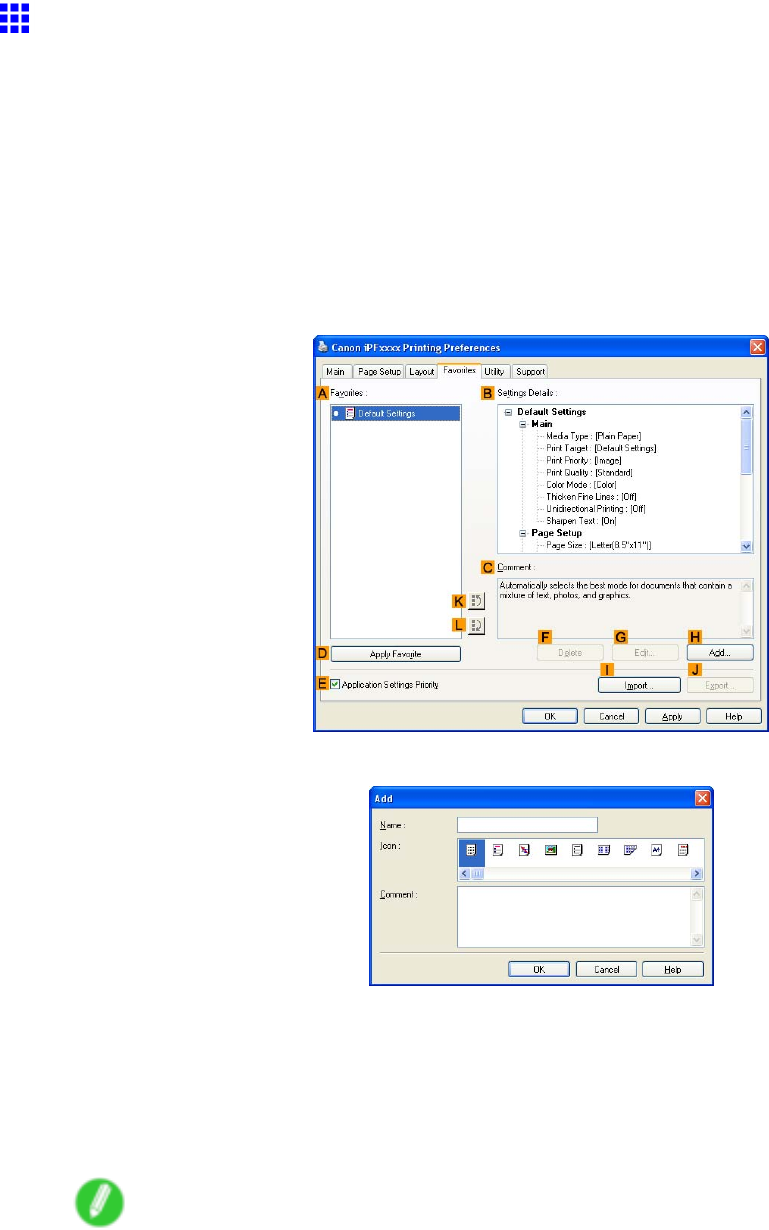Click the Apply Favorite button
This screenshot has height=1230, width=769.
pyautogui.click(x=395, y=653)
